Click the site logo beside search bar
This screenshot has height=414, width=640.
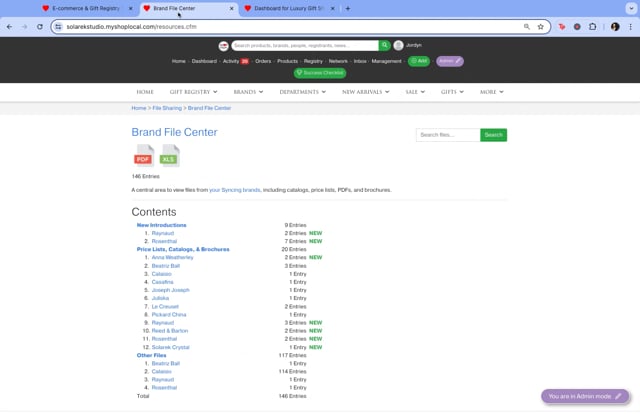(x=223, y=46)
